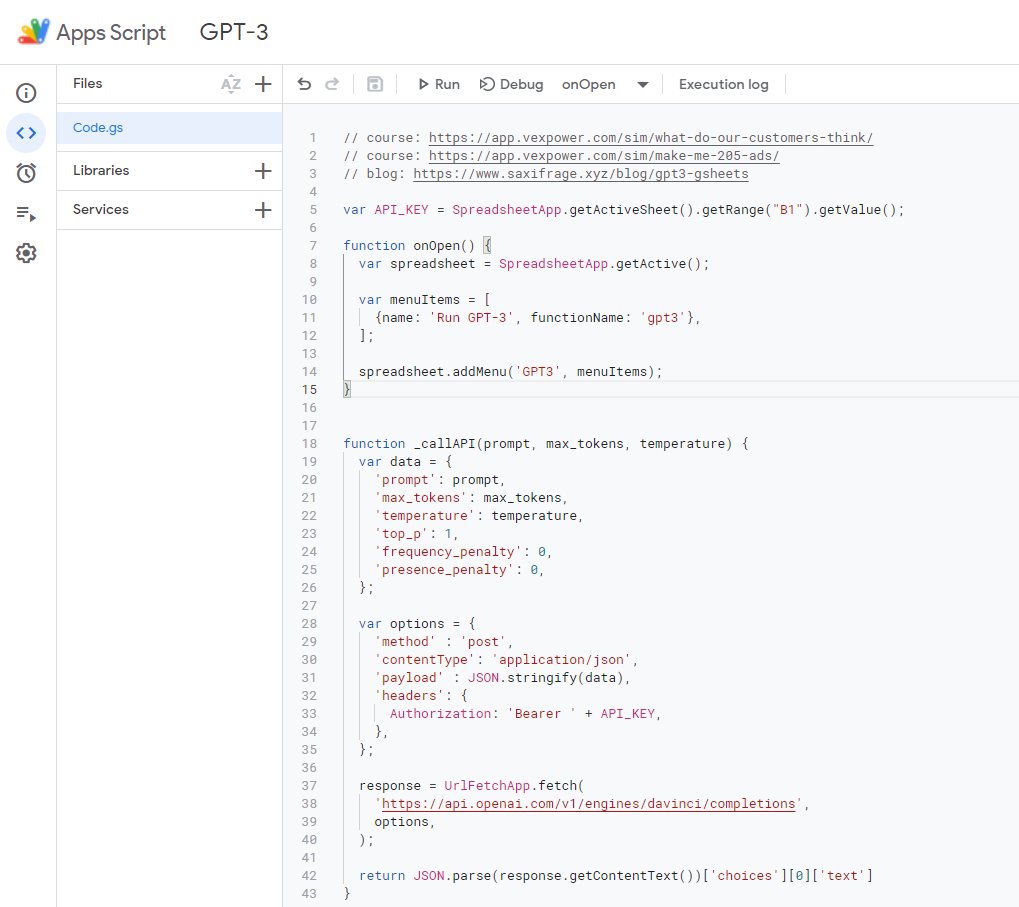The height and width of the screenshot is (907, 1019).
Task: Click 'function onOpen()' declaration text
Action: coord(409,246)
